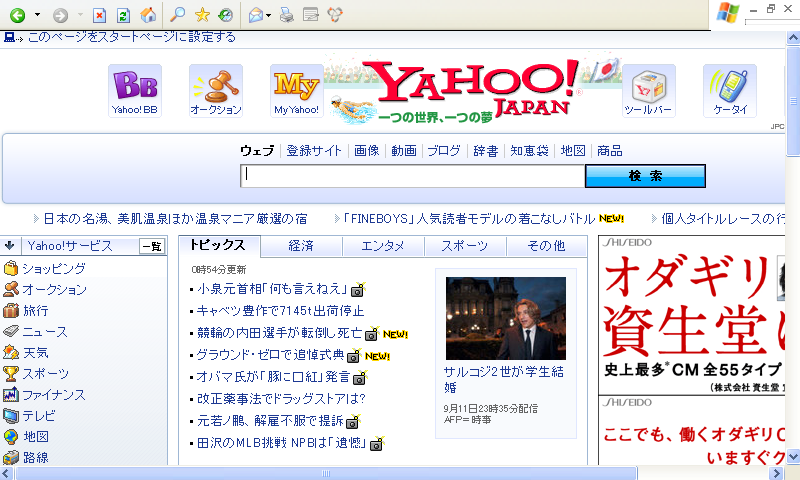Switch to the 経済 news tab
800x480 pixels.
click(301, 246)
